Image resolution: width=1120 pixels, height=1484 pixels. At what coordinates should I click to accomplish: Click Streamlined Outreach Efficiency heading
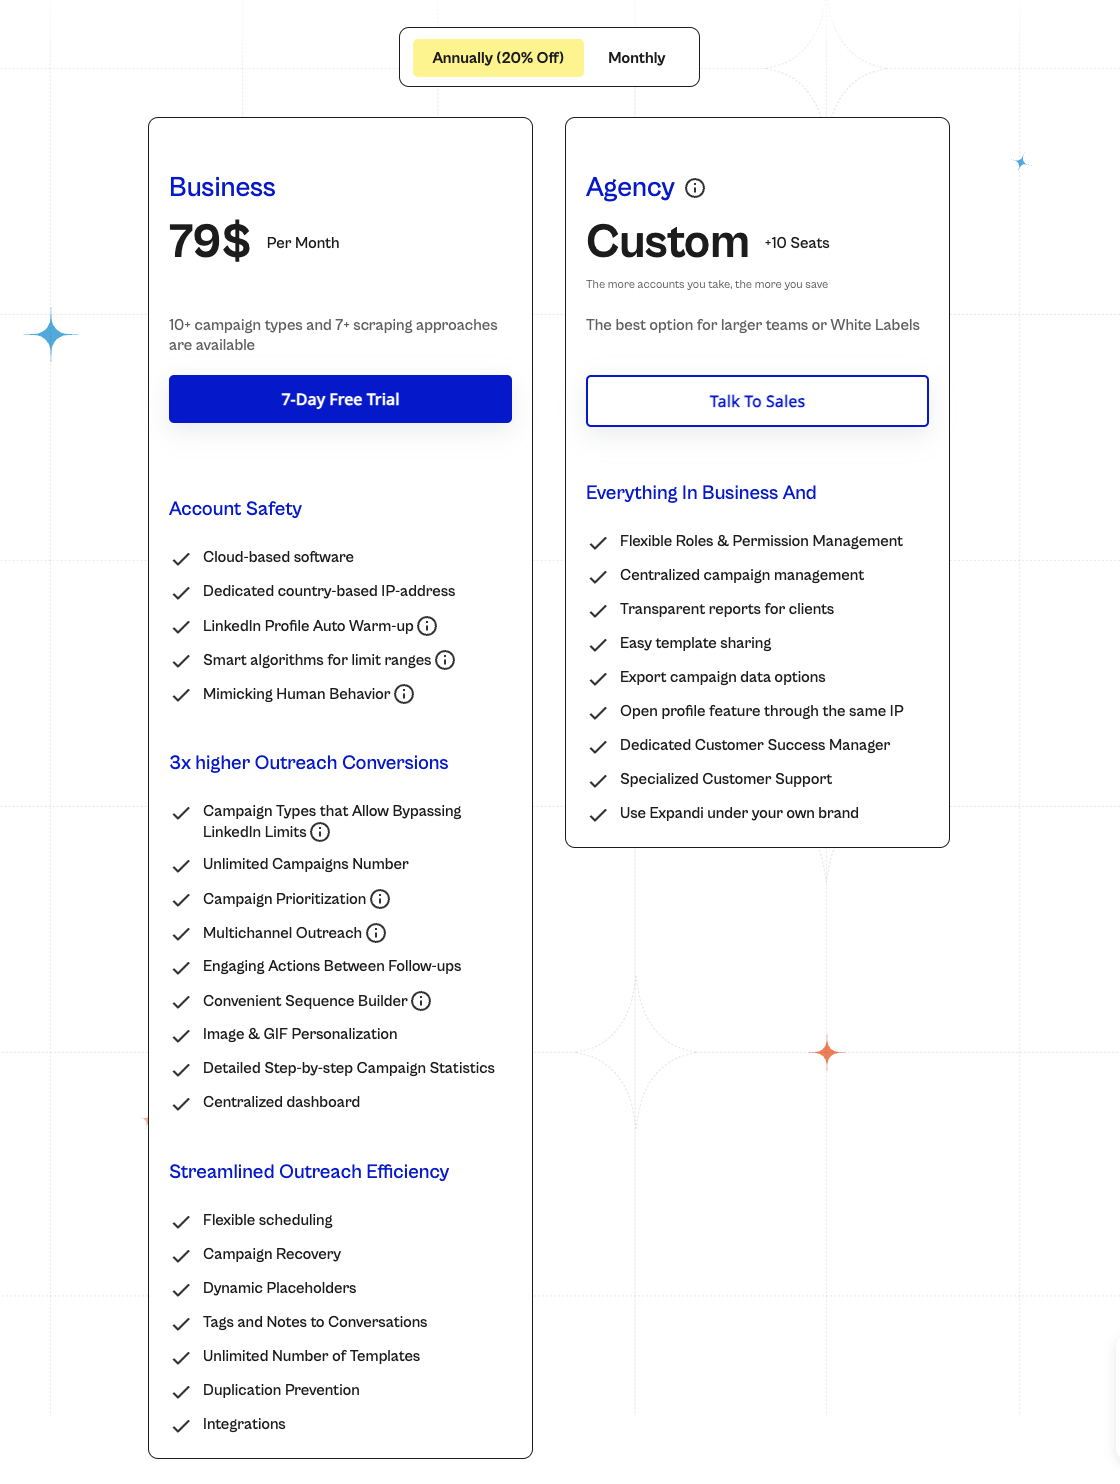pos(308,1171)
